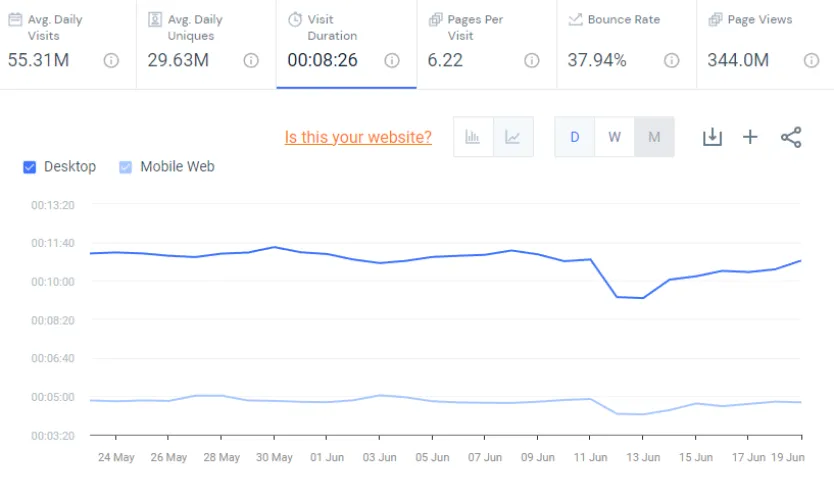This screenshot has height=500, width=834.
Task: Select monthly granularity M button
Action: pos(654,137)
